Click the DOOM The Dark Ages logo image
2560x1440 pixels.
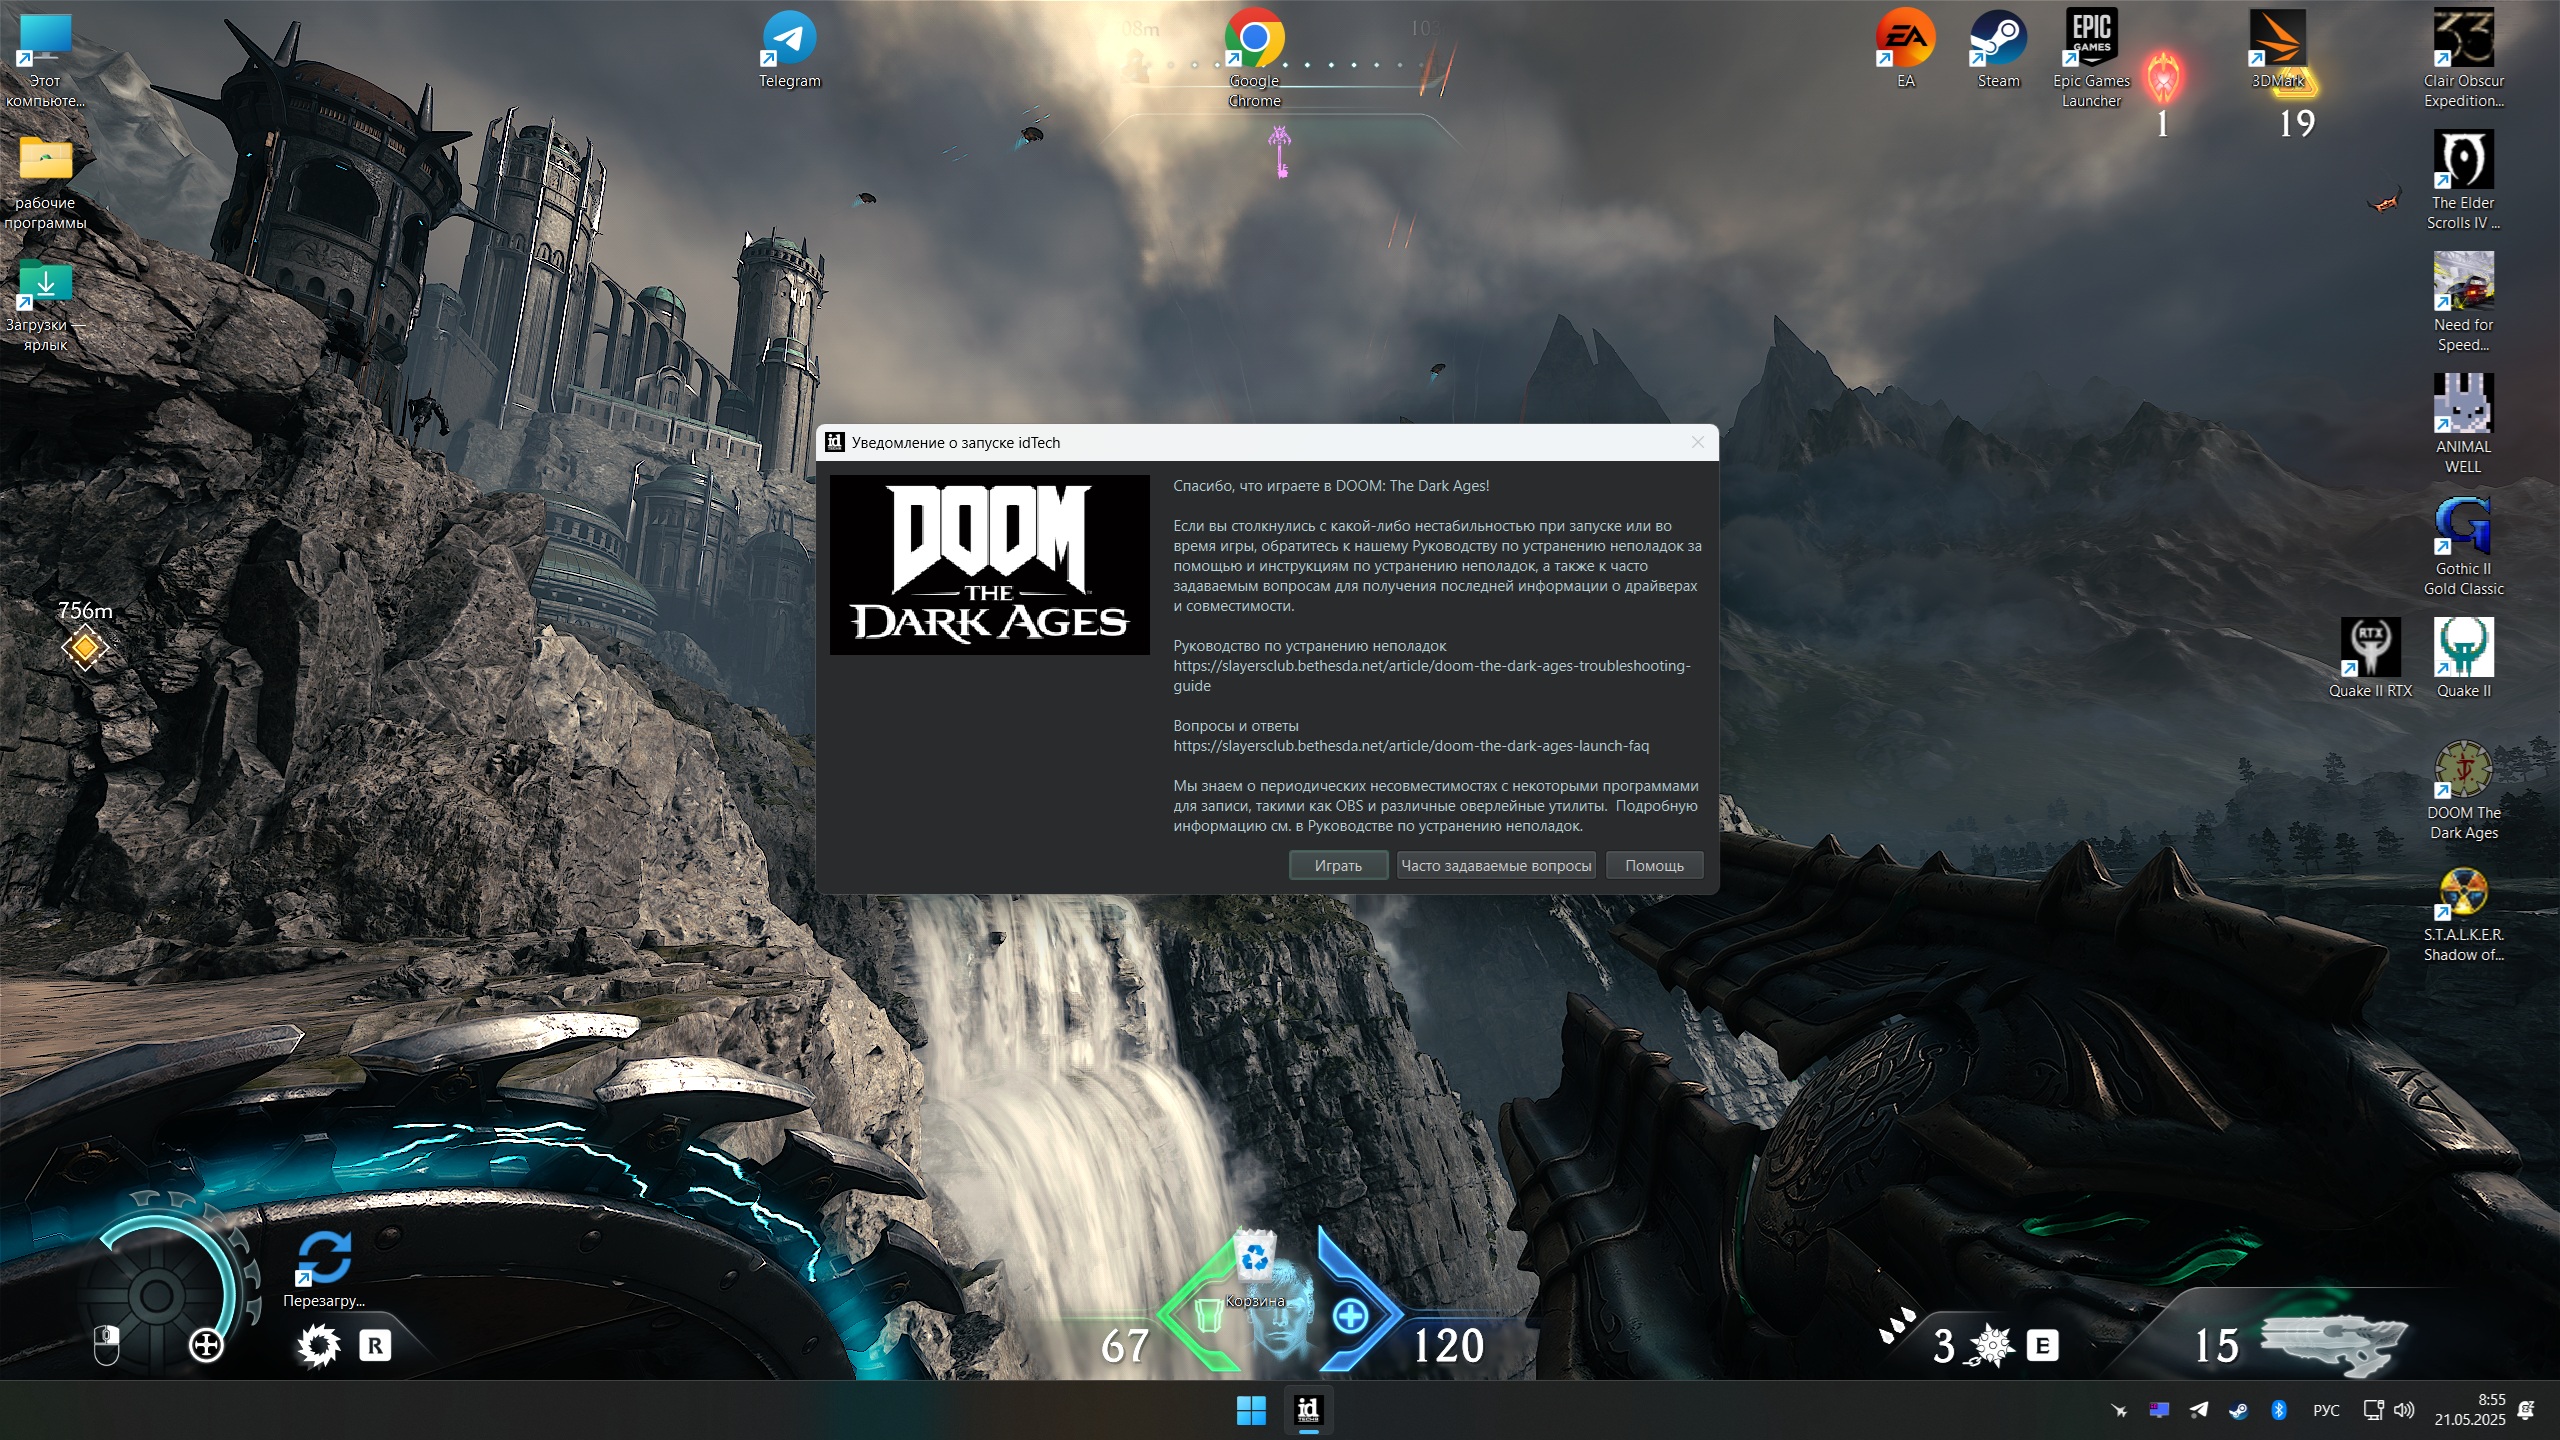(x=990, y=565)
